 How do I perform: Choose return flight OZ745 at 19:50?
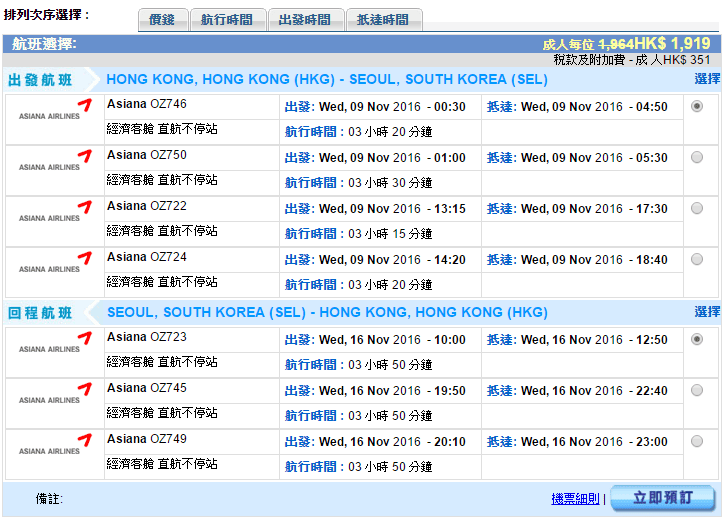(x=697, y=390)
